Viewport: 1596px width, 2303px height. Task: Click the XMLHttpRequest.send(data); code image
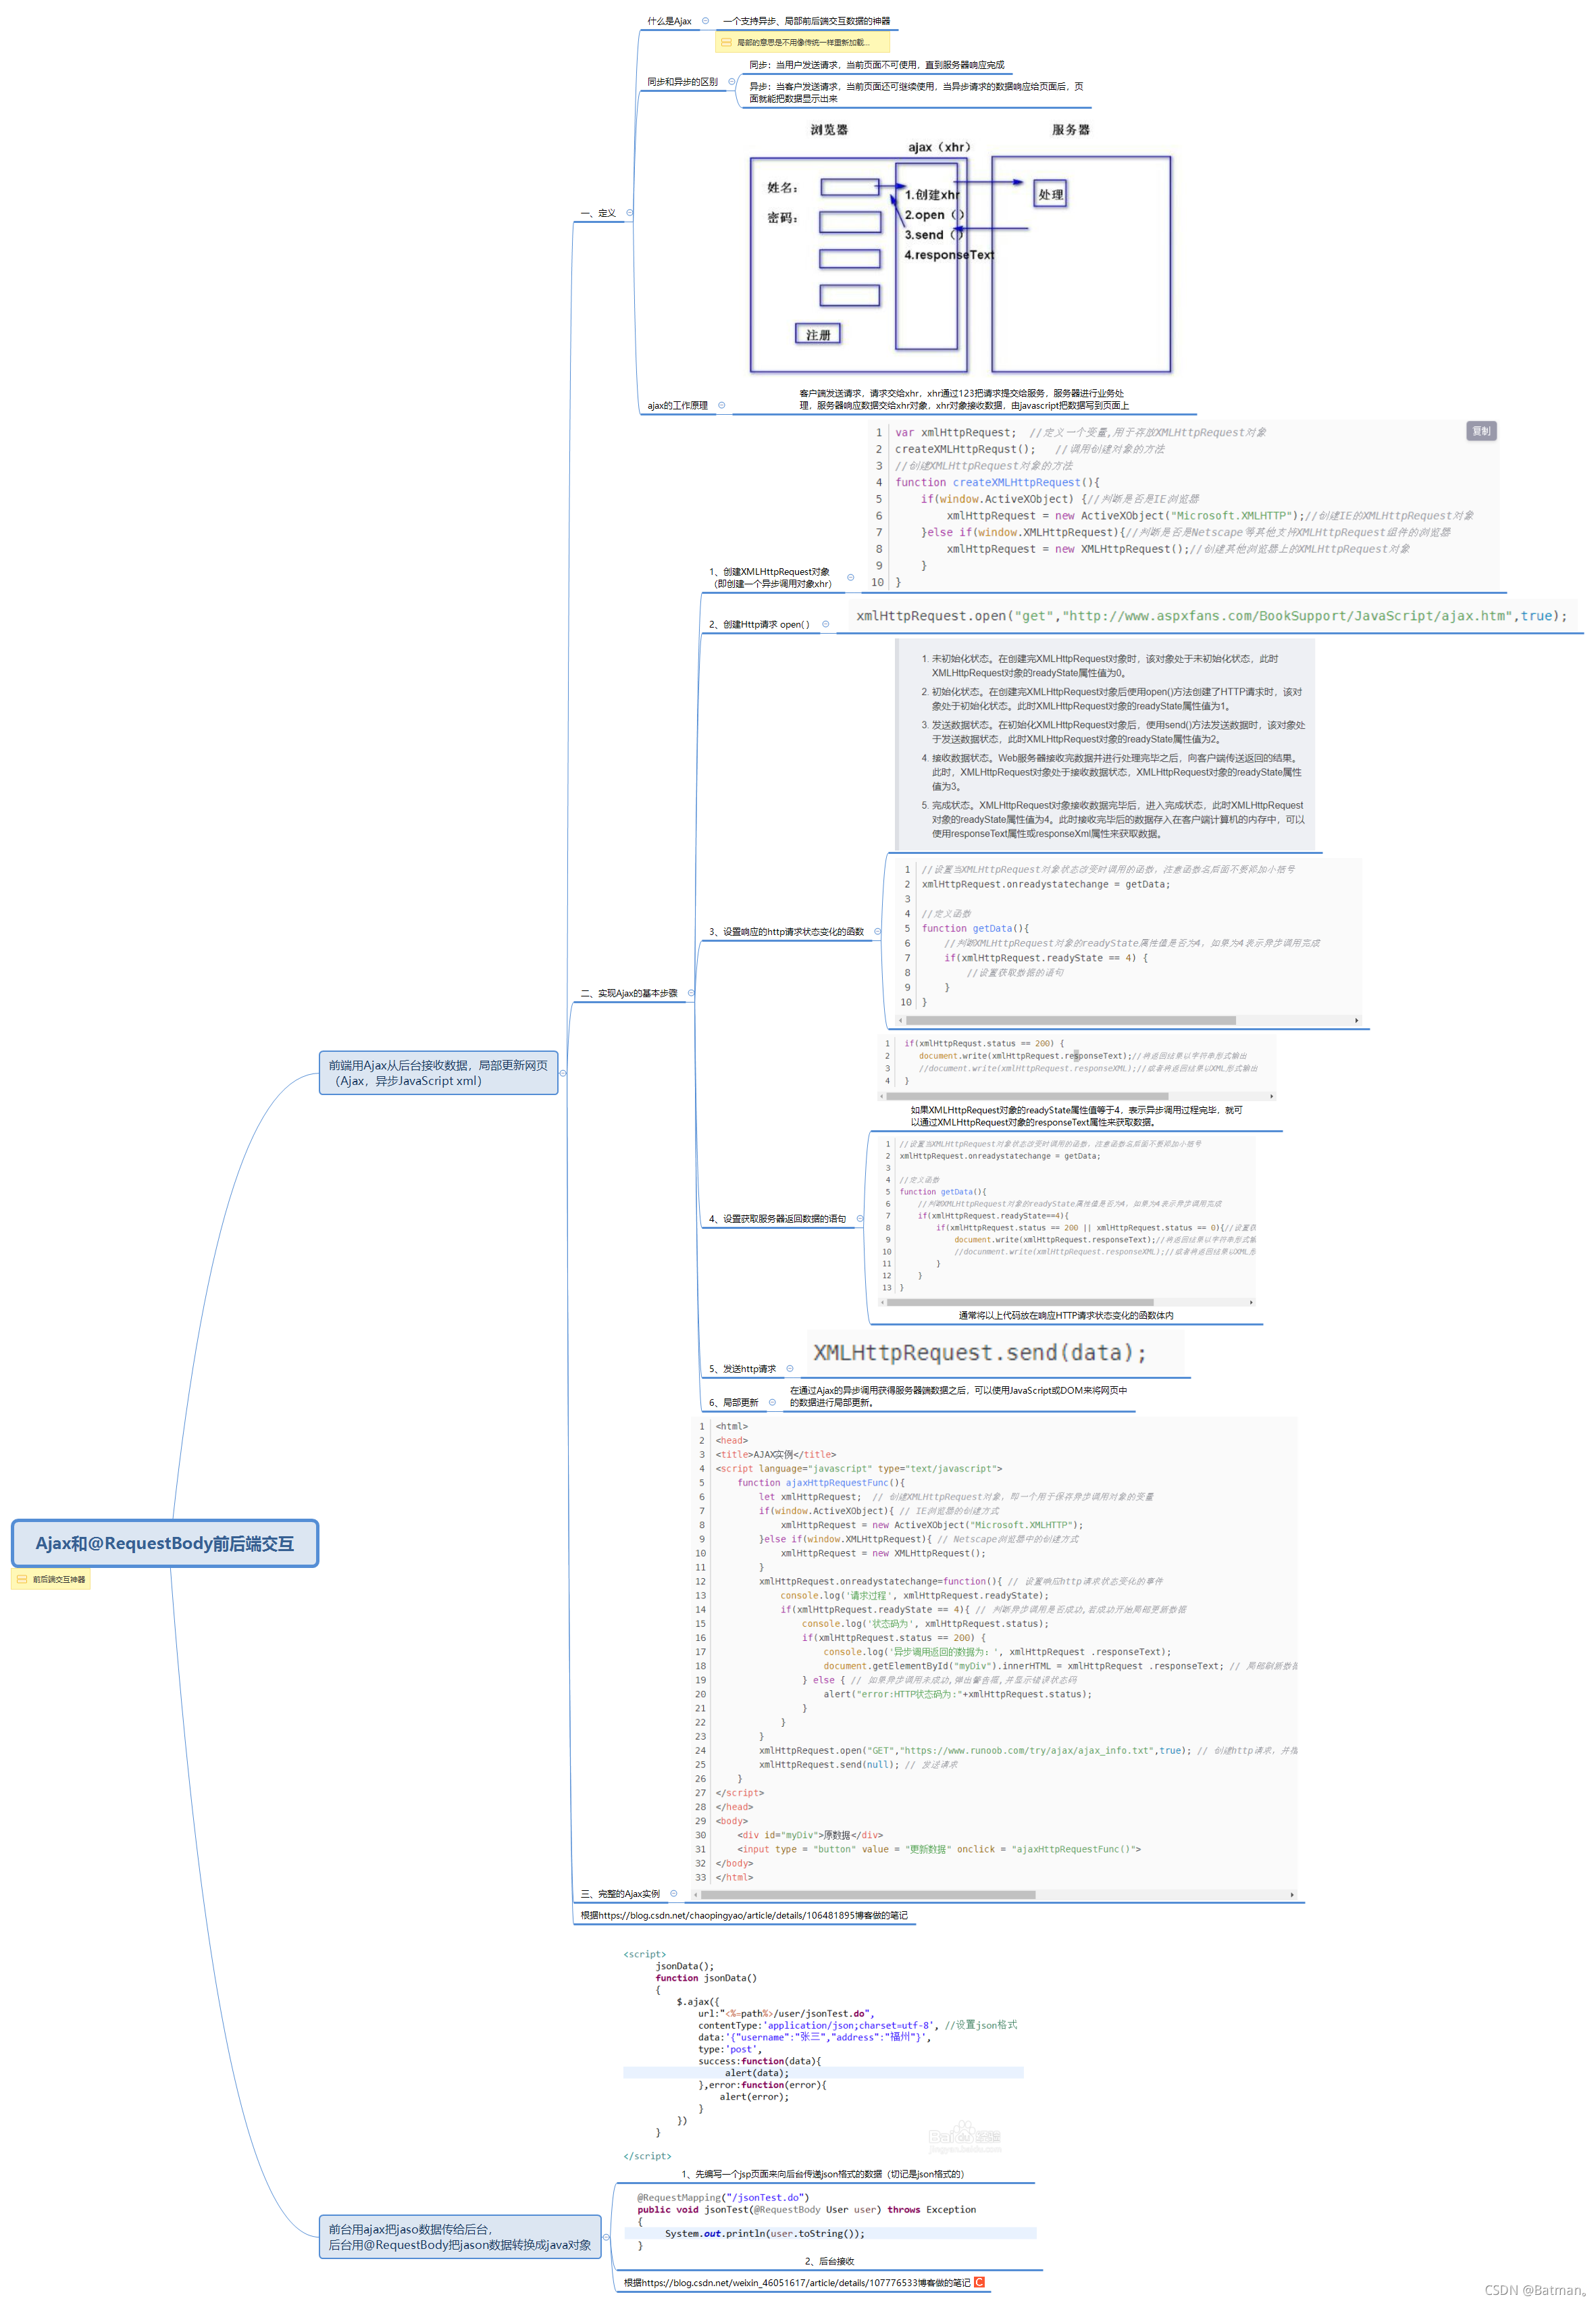995,1352
